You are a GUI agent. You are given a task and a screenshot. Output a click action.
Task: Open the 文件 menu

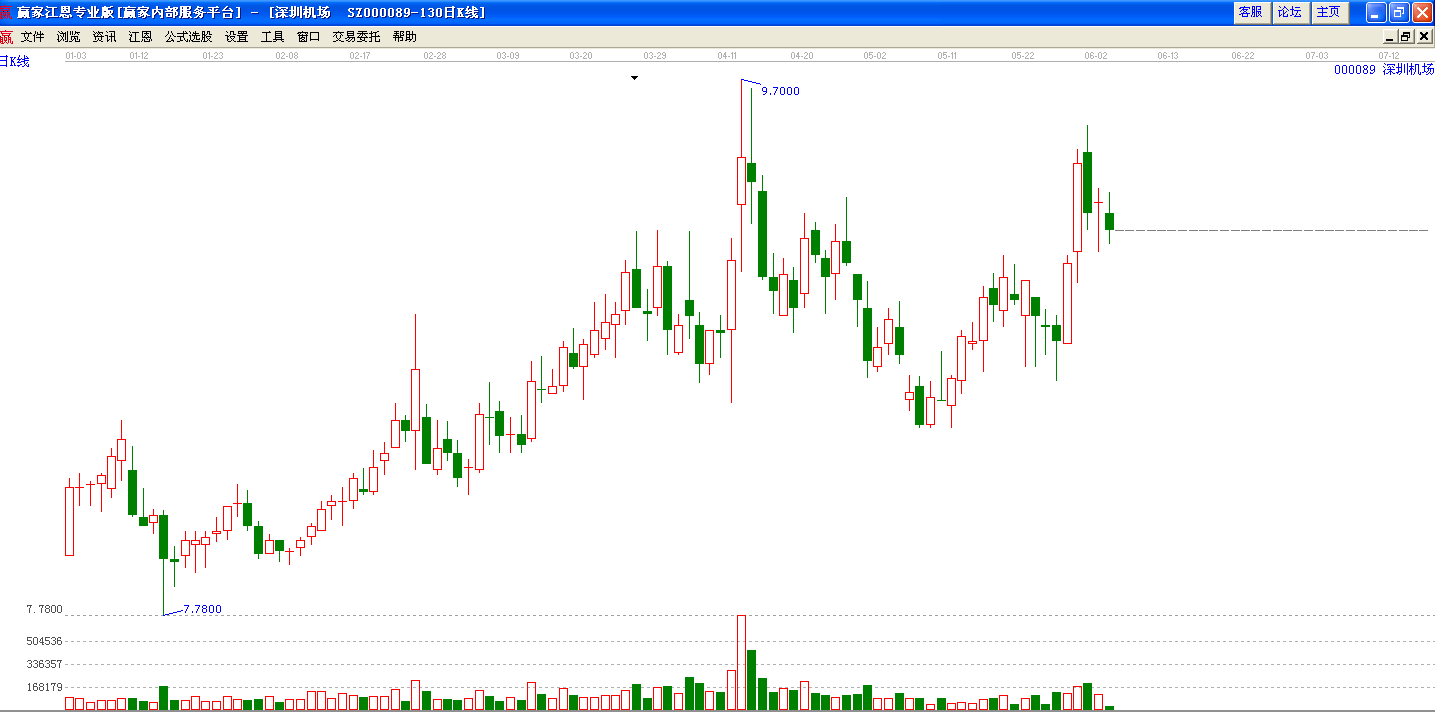[33, 37]
